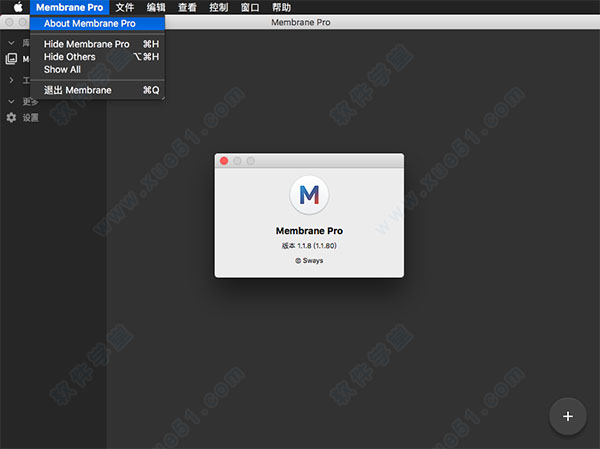Open the 编辑 menu
600x449 pixels.
coord(156,7)
